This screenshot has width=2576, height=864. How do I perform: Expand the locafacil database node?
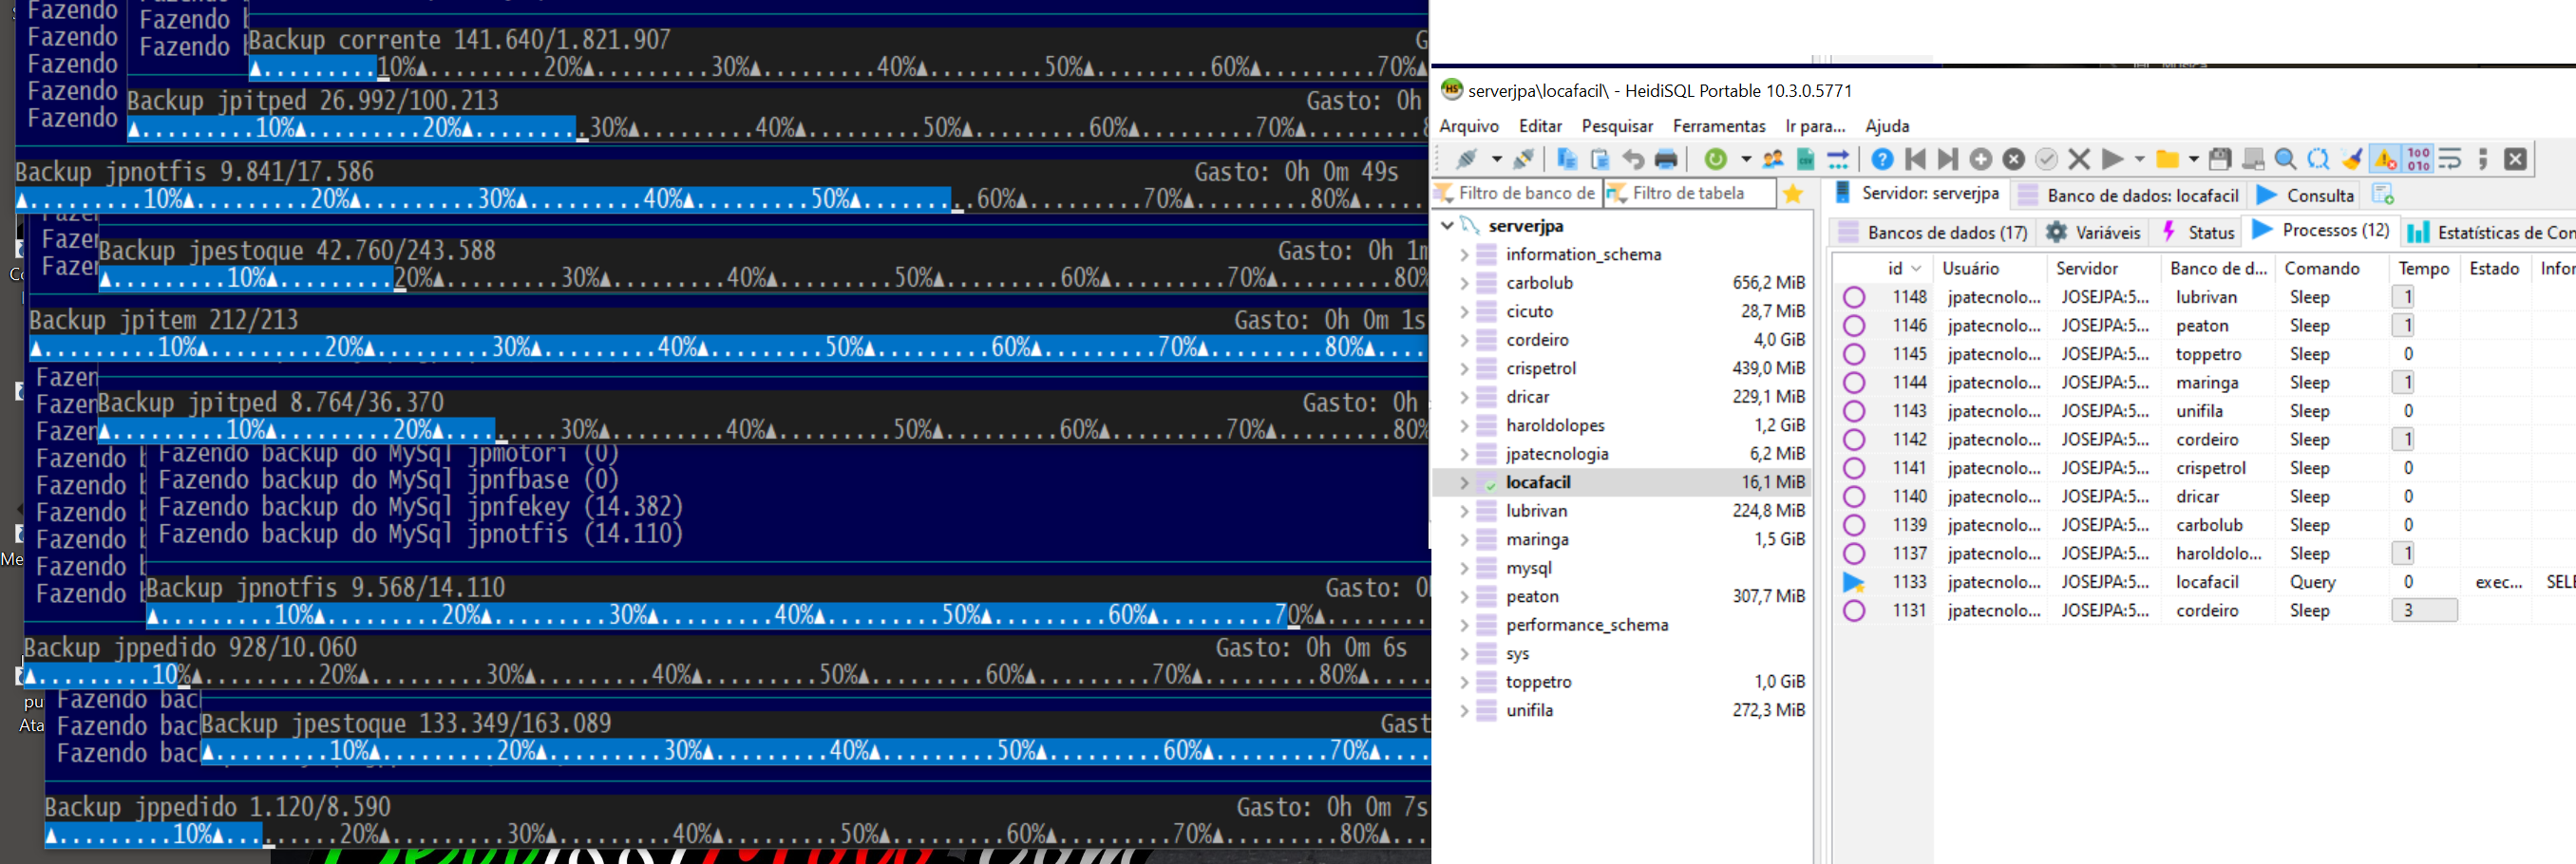pyautogui.click(x=1464, y=482)
